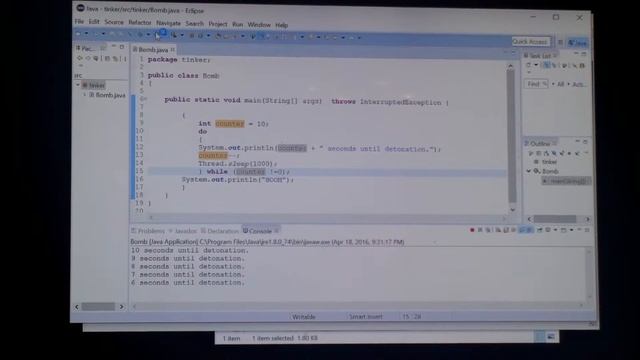
Task: Open the New wizard dropdown arrow
Action: (87, 34)
